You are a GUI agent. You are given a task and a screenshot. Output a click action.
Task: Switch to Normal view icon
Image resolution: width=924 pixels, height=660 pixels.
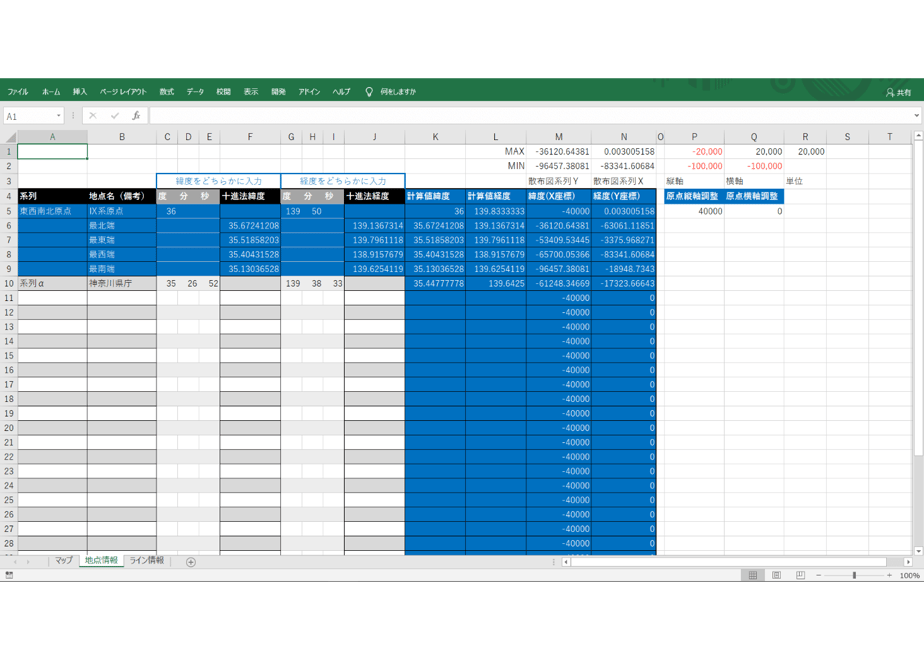coord(753,575)
